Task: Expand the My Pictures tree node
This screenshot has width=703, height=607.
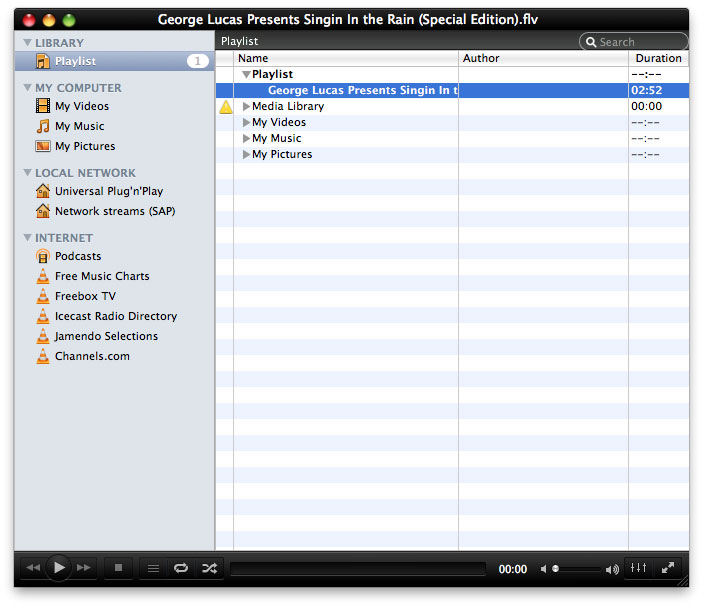Action: click(246, 154)
